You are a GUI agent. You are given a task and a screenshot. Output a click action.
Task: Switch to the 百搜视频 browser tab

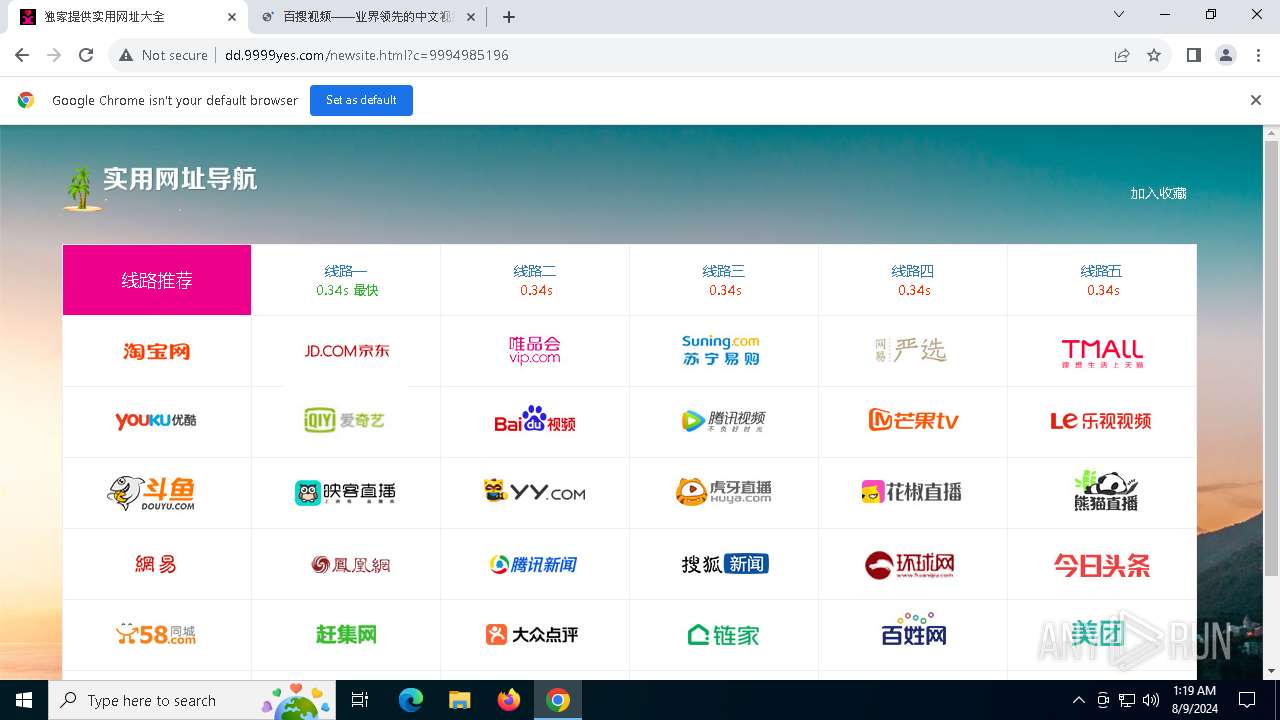(x=366, y=17)
